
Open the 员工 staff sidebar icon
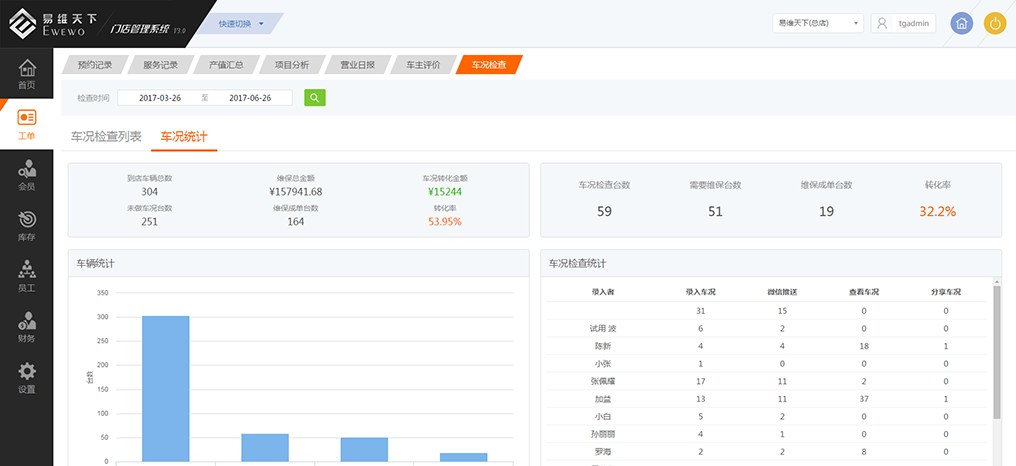tap(27, 275)
